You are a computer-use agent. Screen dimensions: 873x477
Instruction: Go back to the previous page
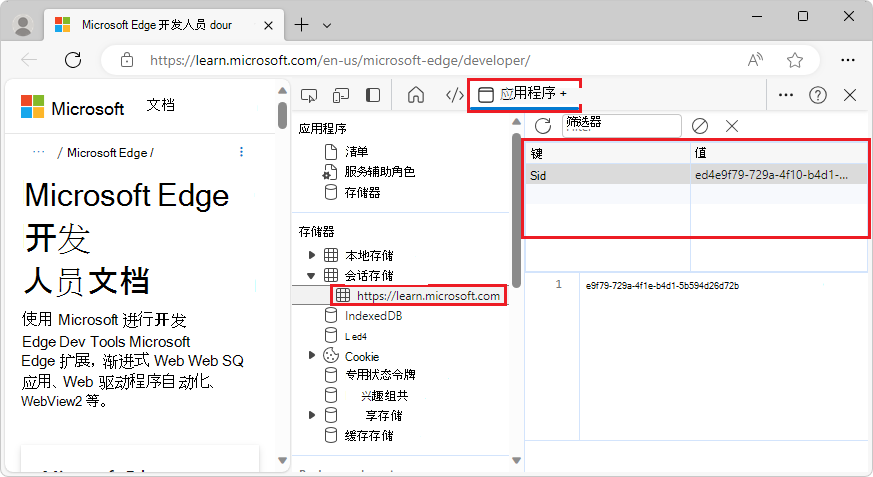(29, 60)
